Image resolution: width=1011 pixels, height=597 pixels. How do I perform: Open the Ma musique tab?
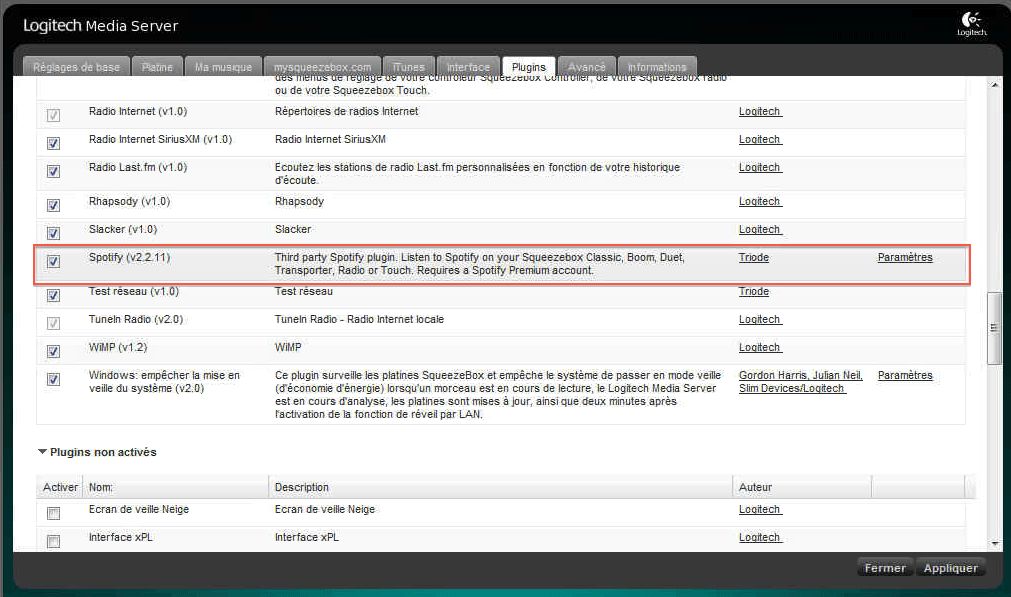(223, 66)
